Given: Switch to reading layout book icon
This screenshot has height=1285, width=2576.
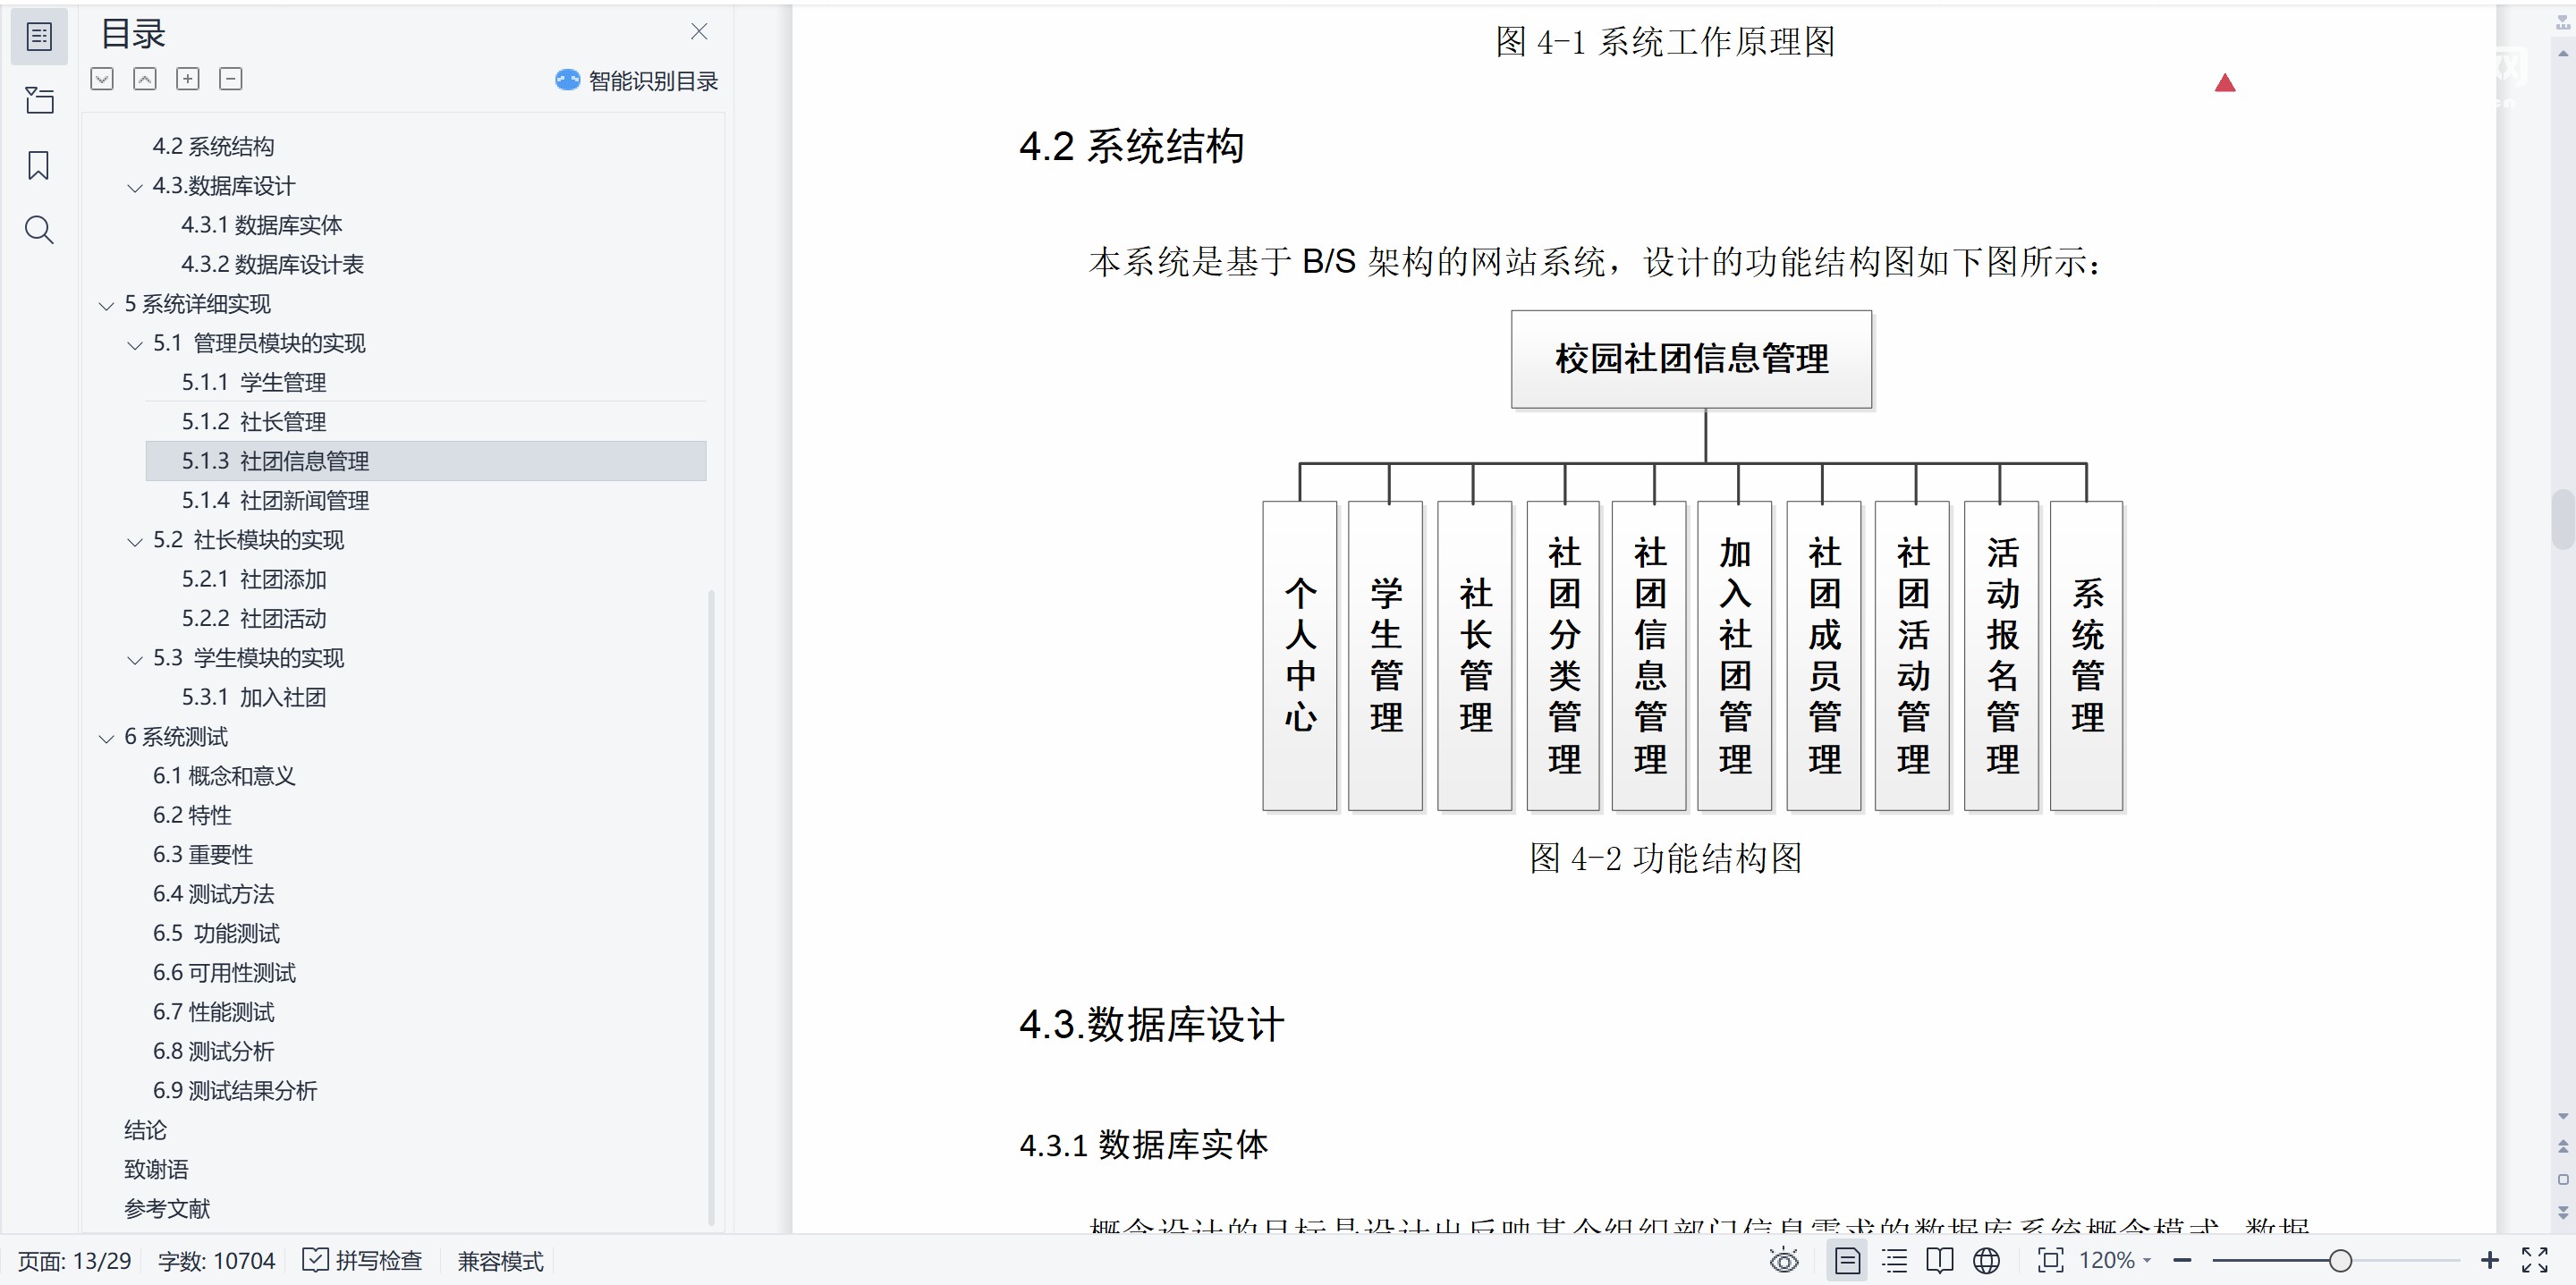Looking at the screenshot, I should (x=1940, y=1260).
